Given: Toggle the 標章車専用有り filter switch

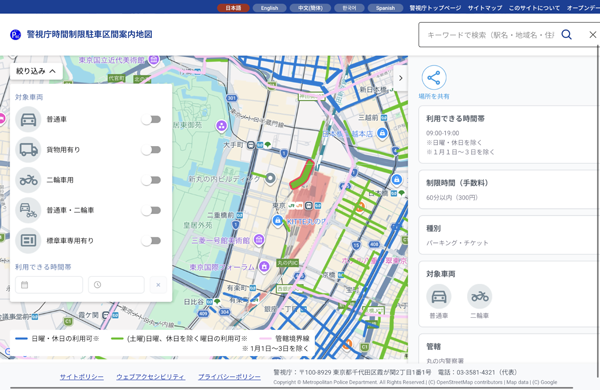Looking at the screenshot, I should [x=151, y=241].
